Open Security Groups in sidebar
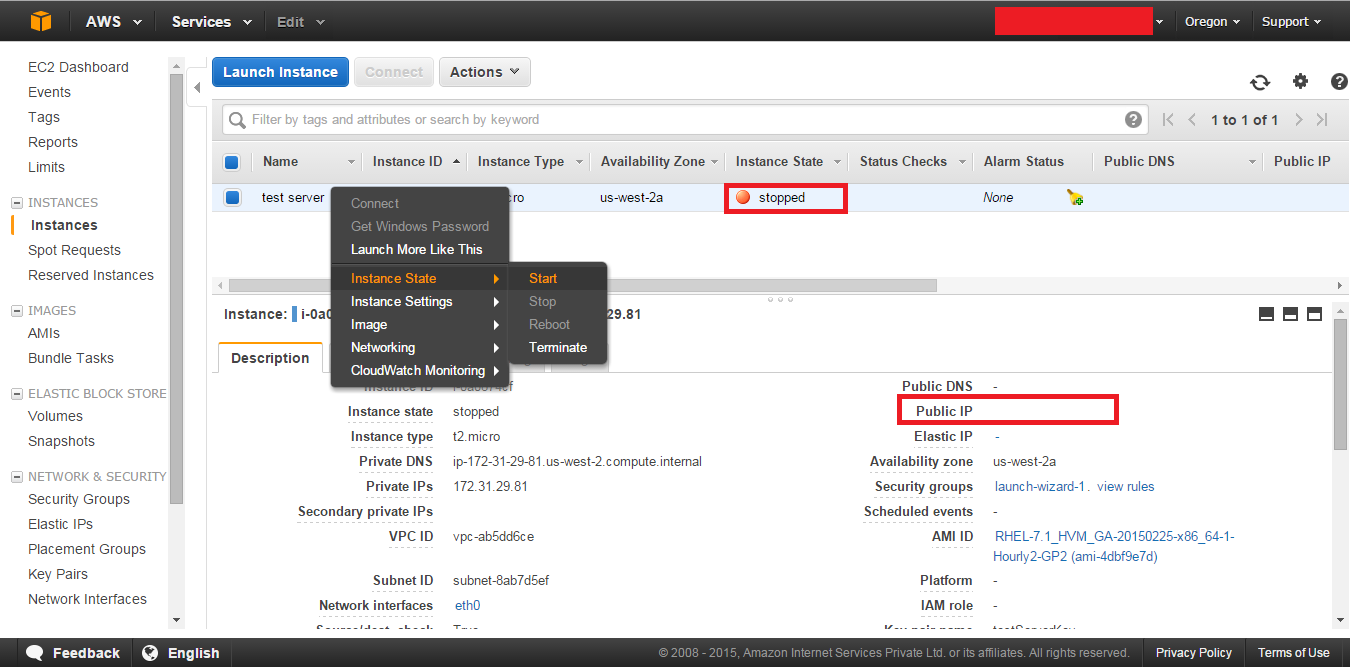This screenshot has width=1350, height=669. pos(79,499)
